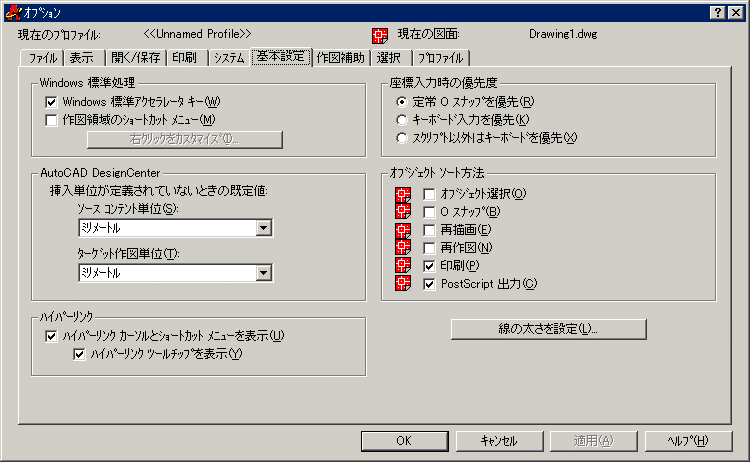
Task: Switch to the 作図補助 tab
Action: click(342, 58)
